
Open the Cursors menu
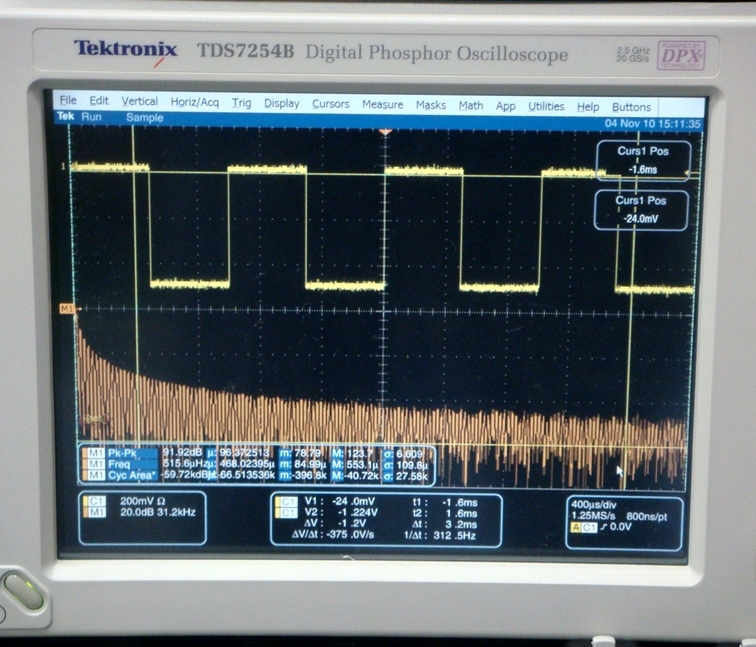[x=330, y=104]
